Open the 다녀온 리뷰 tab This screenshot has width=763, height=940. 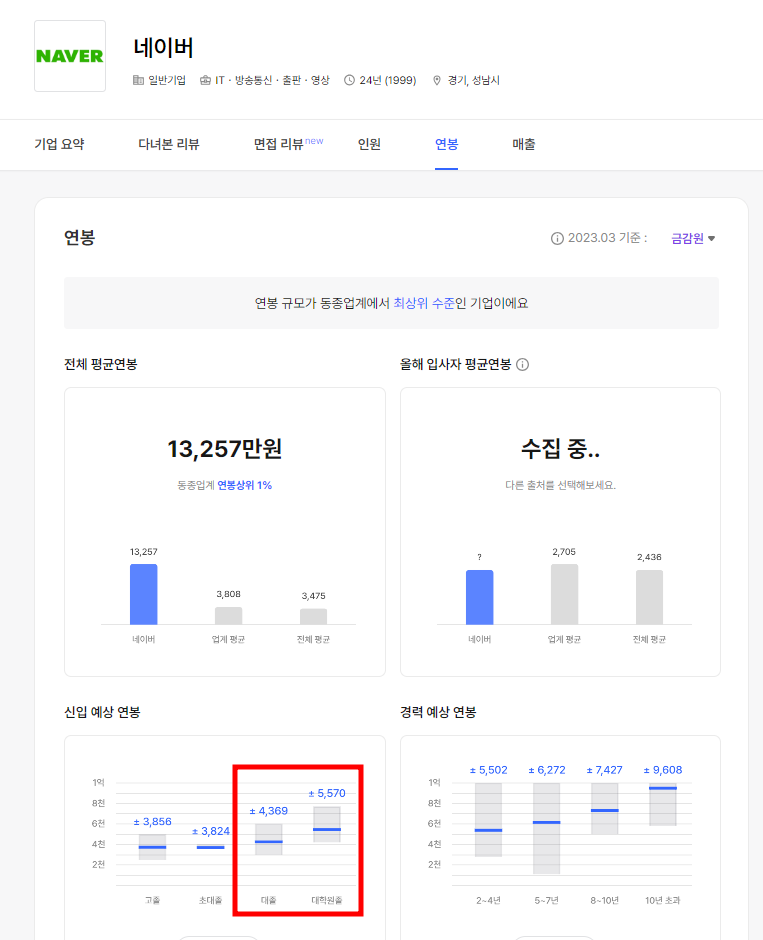(x=168, y=144)
